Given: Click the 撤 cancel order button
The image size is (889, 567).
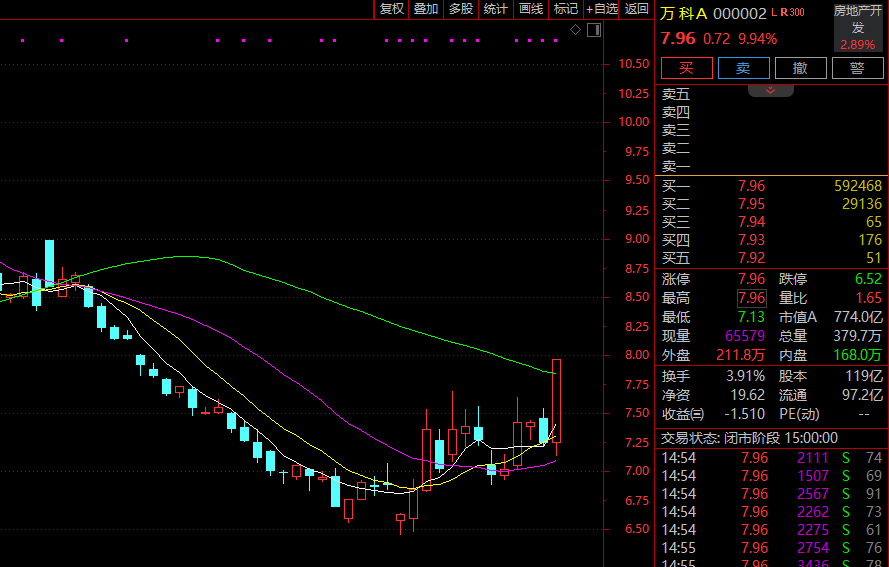Looking at the screenshot, I should coord(800,68).
